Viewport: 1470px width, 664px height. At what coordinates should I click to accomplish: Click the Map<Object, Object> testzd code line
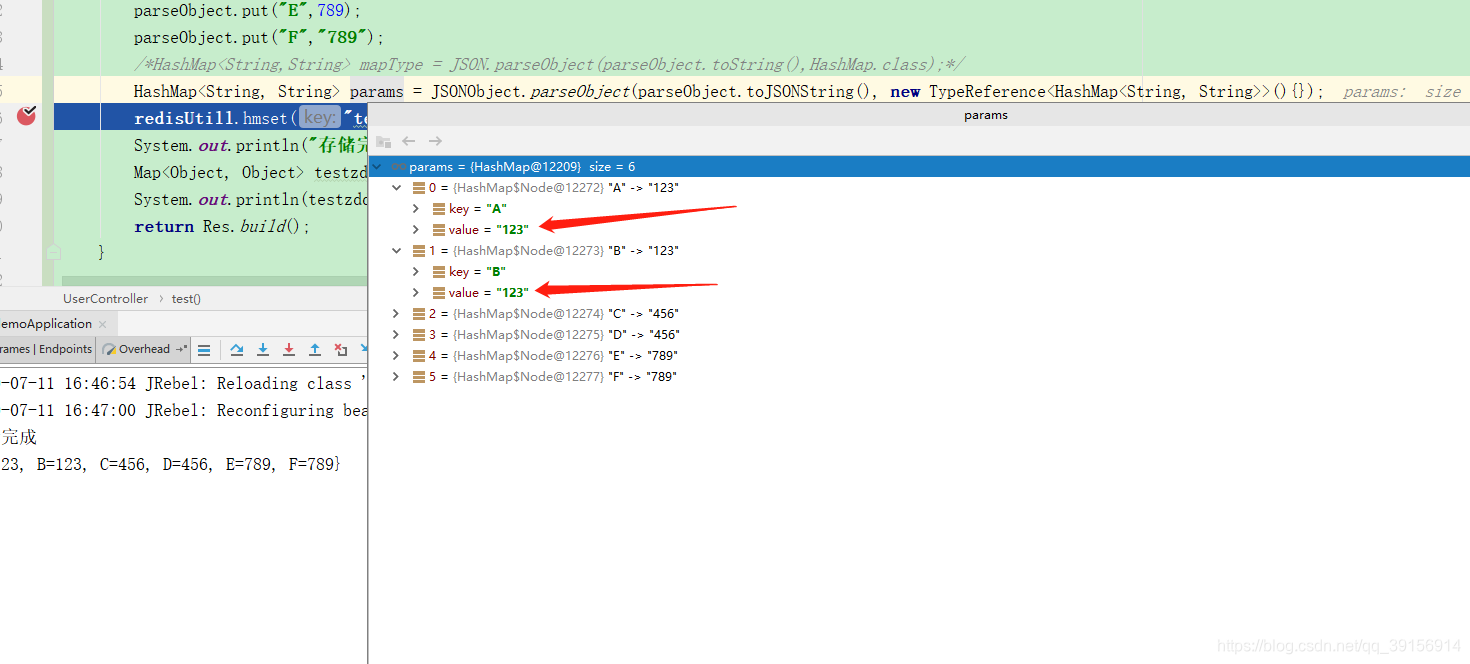click(x=251, y=172)
